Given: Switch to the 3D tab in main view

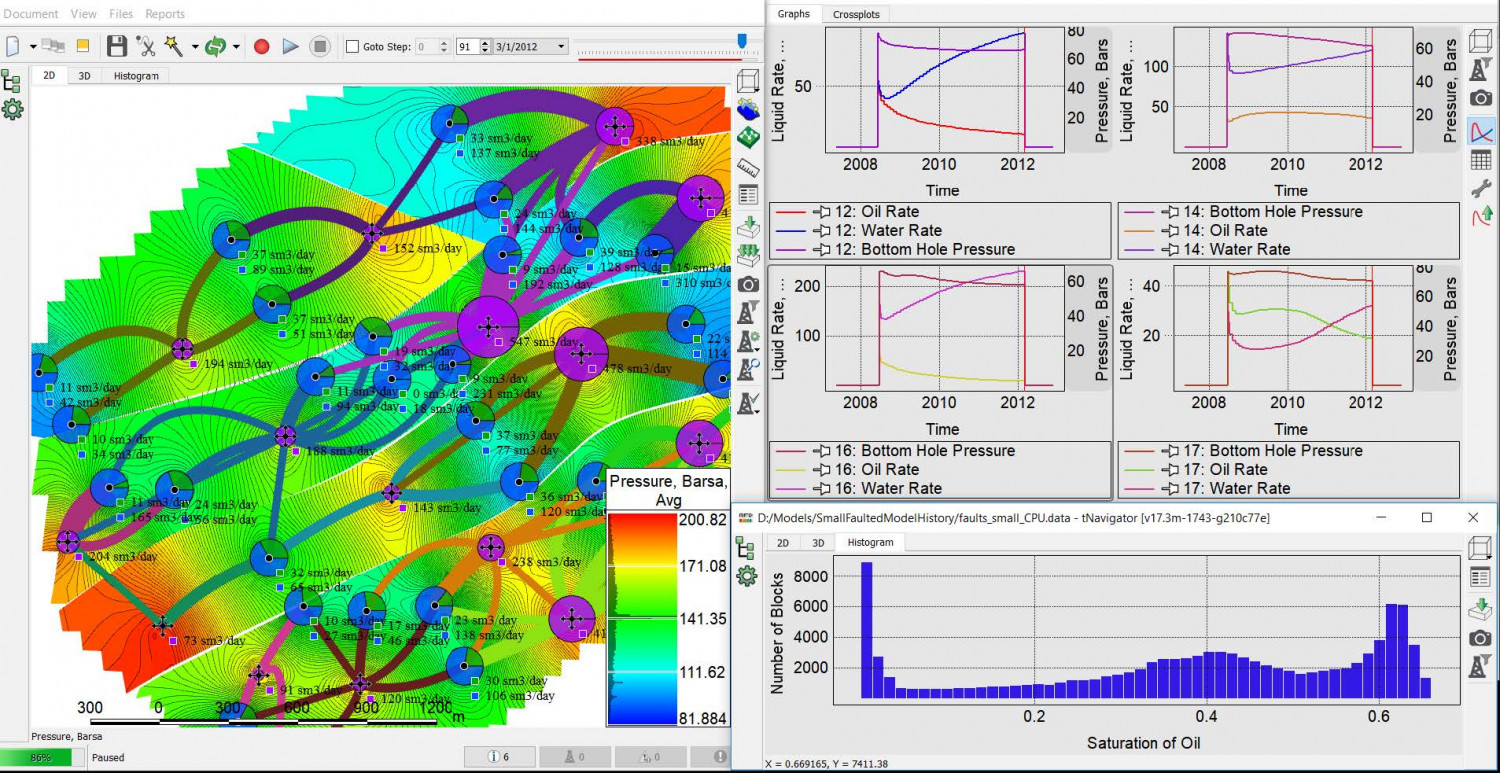Looking at the screenshot, I should pos(85,75).
